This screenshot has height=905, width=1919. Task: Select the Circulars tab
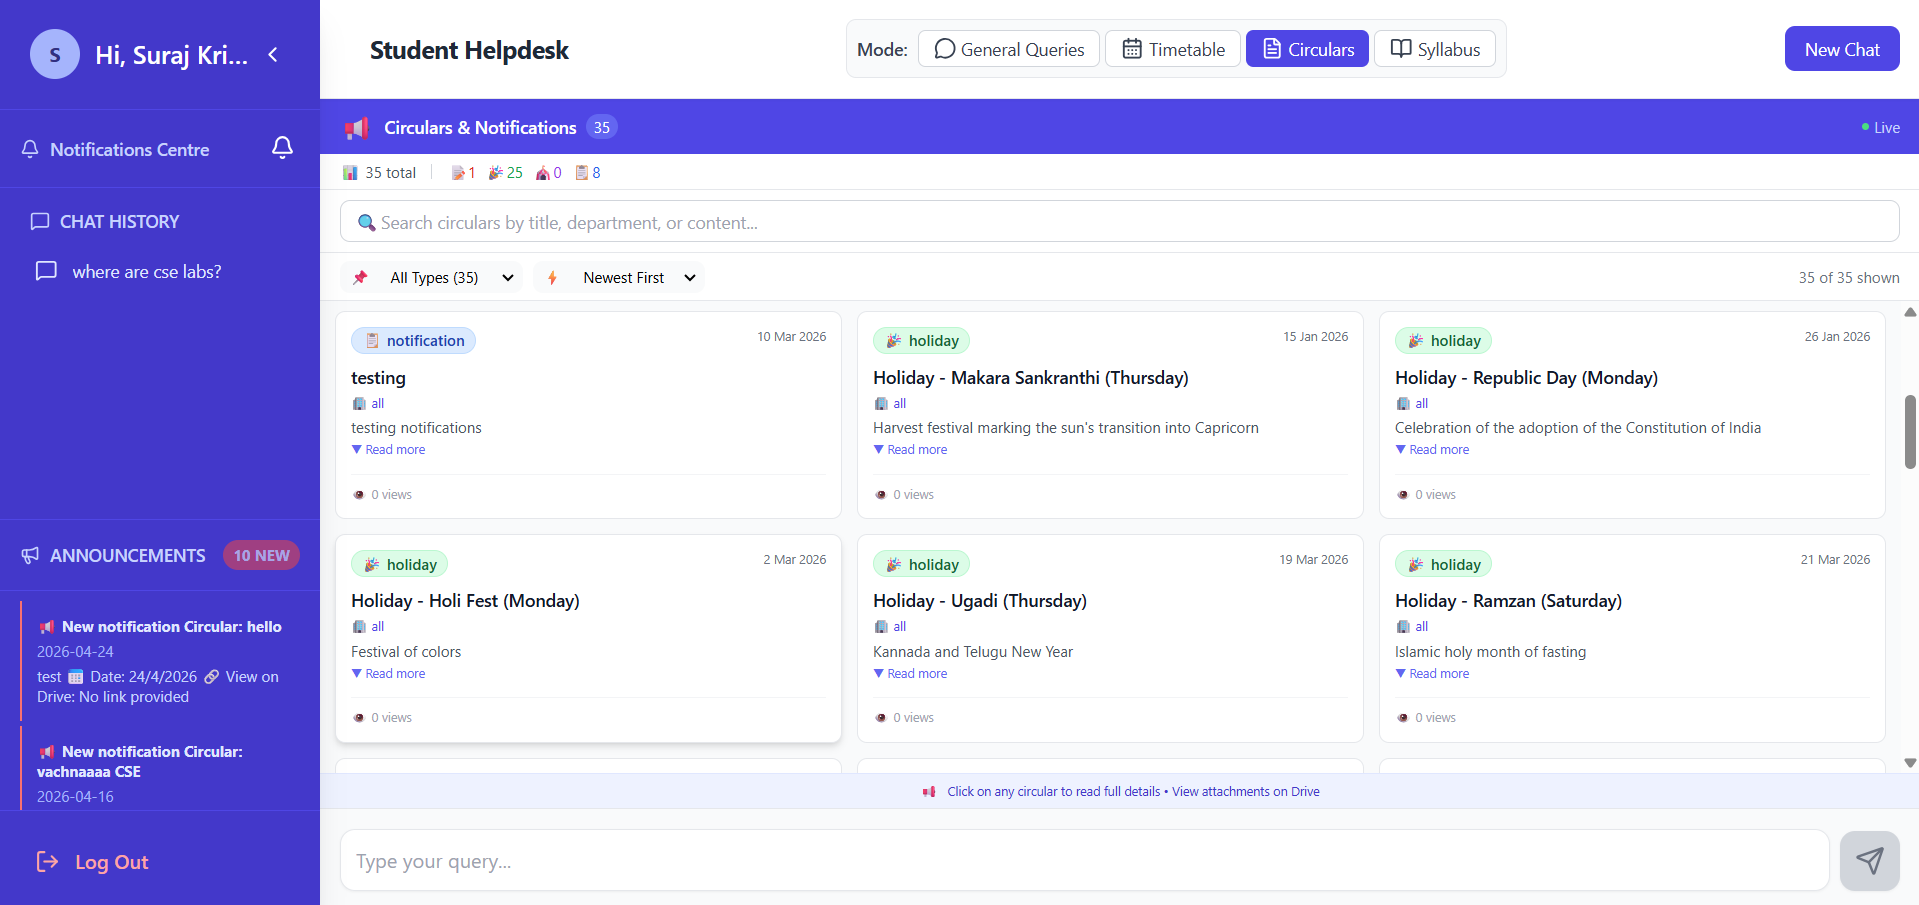pos(1306,48)
